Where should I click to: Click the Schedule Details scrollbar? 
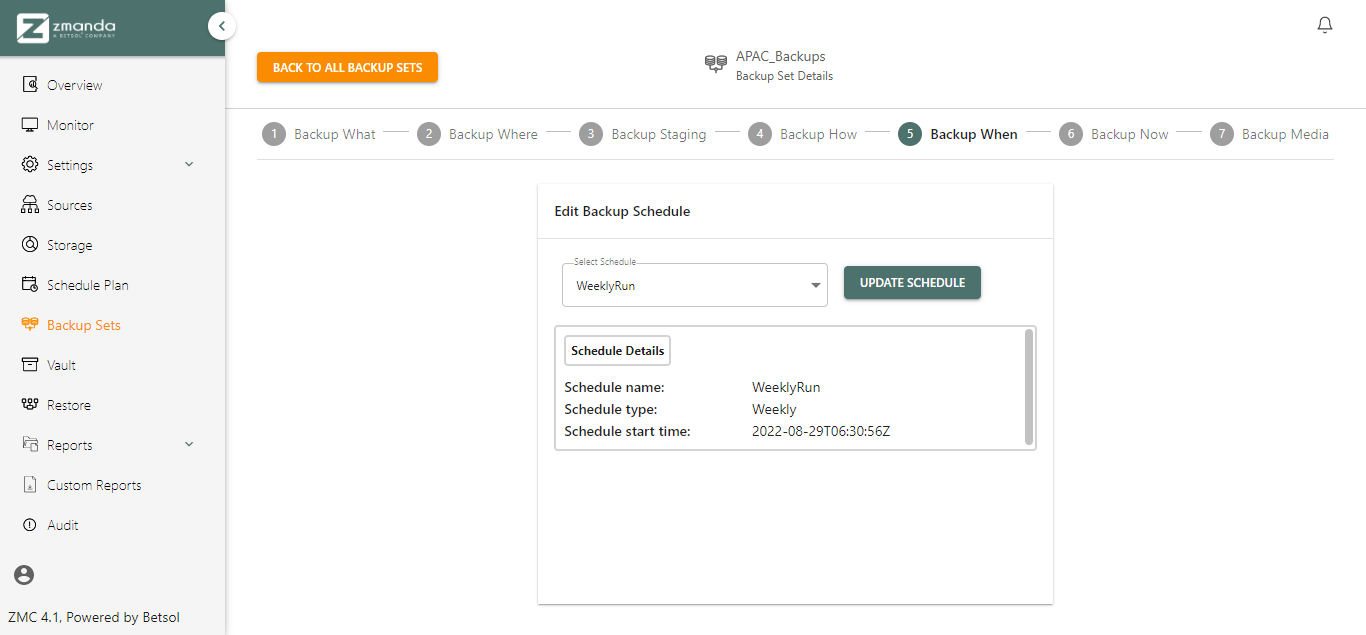coord(1029,386)
